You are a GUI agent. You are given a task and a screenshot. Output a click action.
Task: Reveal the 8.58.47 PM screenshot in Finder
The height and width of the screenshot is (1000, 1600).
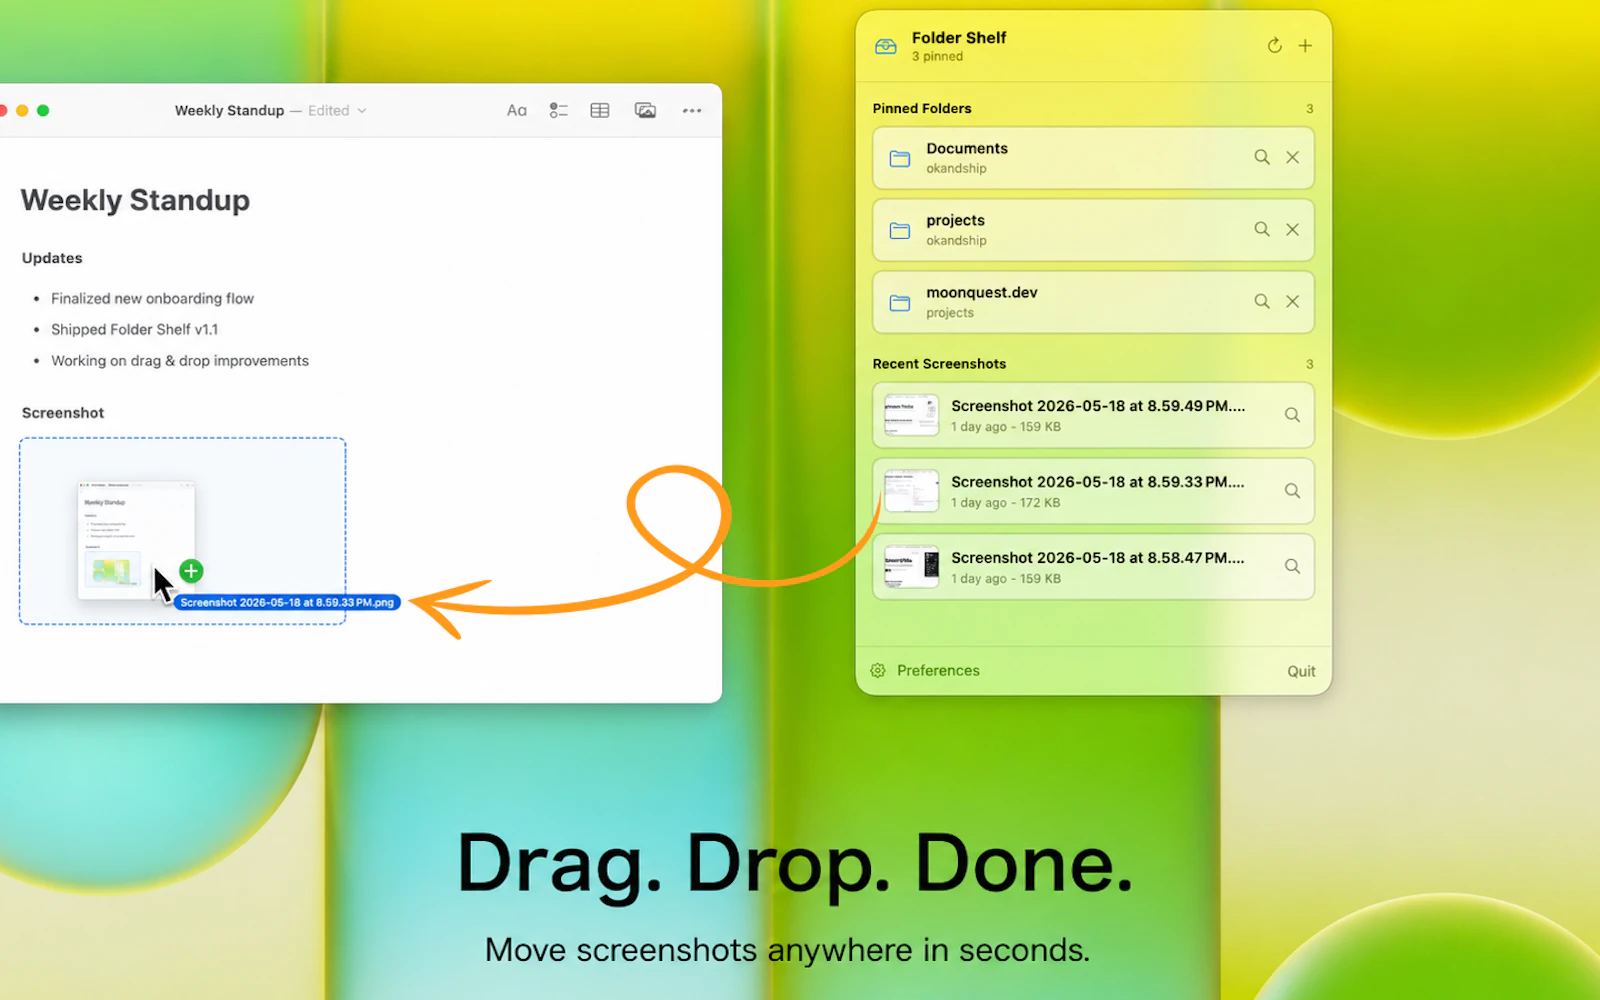tap(1292, 567)
